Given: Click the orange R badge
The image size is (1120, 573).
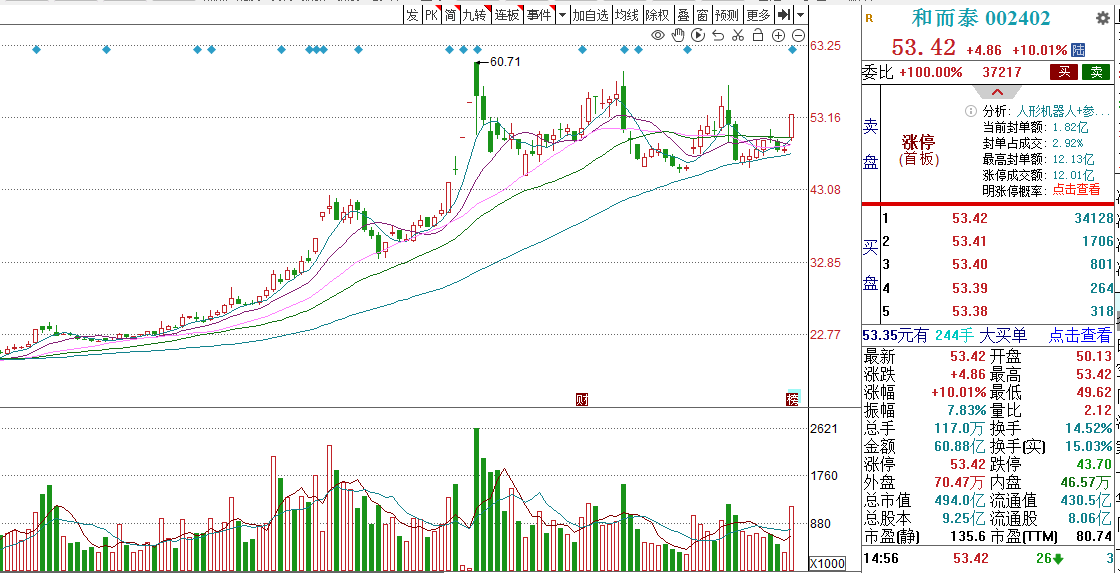Looking at the screenshot, I should click(869, 18).
